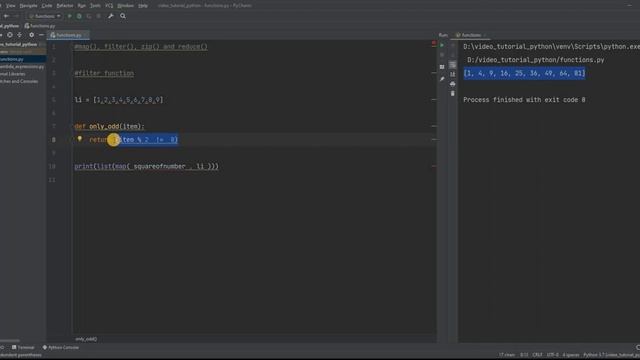The width and height of the screenshot is (640, 360).
Task: Open the Window menu
Action: click(x=125, y=6)
